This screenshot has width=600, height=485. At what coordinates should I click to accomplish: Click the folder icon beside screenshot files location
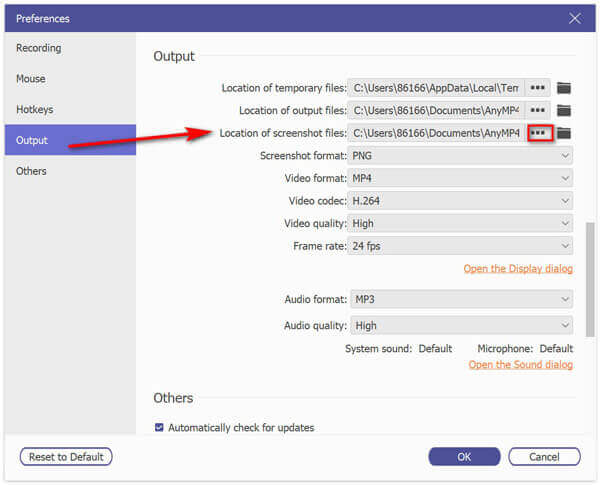click(x=564, y=133)
